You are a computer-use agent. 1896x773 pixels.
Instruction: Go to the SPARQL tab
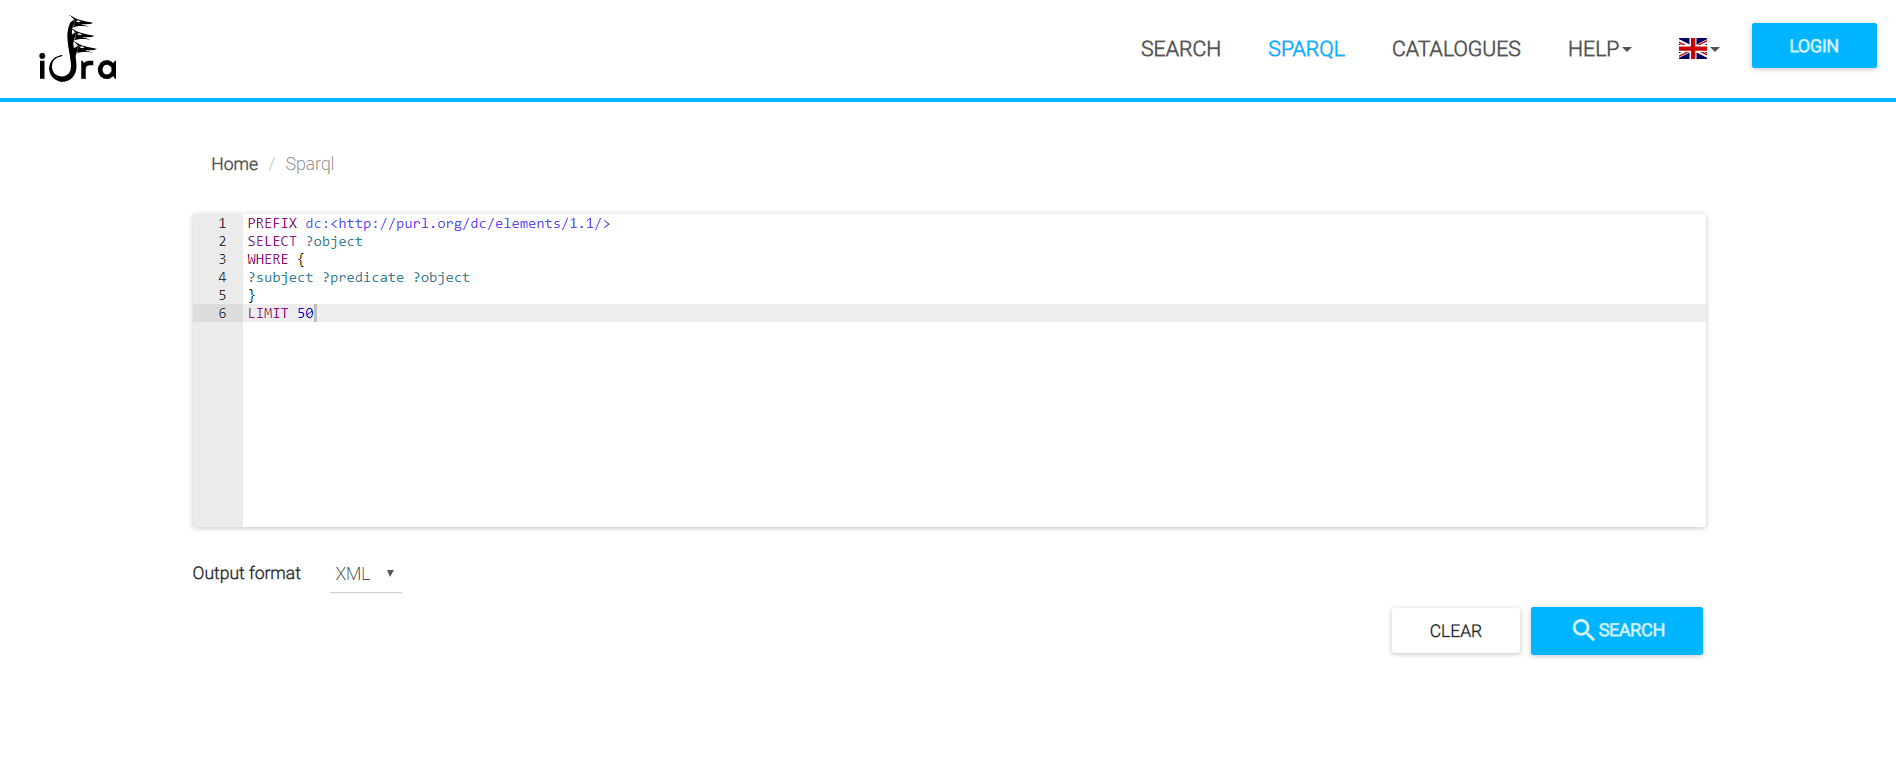[x=1306, y=49]
